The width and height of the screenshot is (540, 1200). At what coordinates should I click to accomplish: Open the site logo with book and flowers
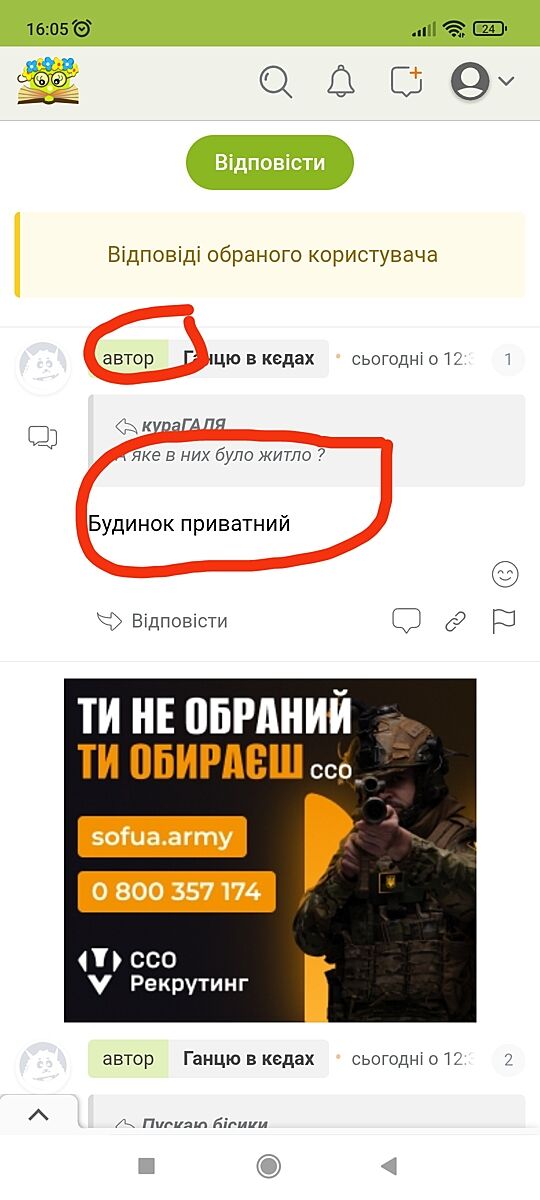(47, 81)
